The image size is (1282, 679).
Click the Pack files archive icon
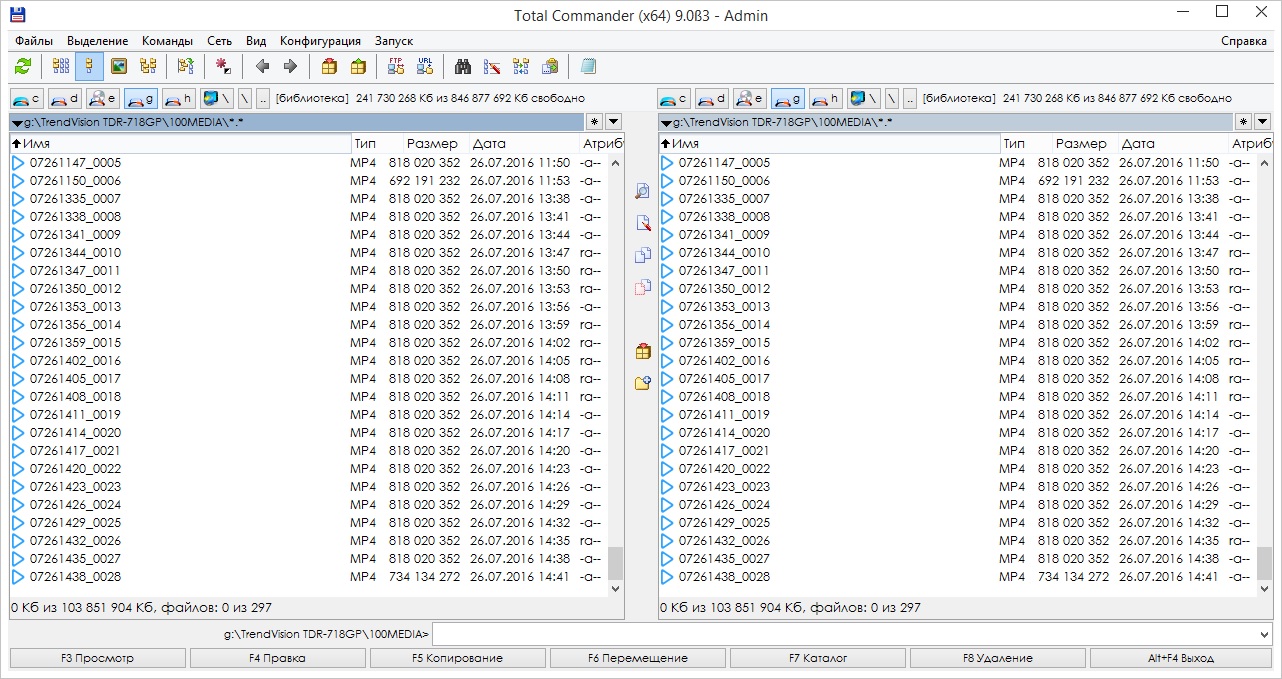point(329,67)
